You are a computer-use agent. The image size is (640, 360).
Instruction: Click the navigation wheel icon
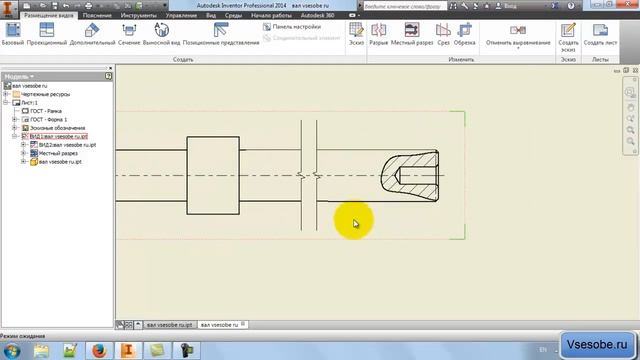630,92
